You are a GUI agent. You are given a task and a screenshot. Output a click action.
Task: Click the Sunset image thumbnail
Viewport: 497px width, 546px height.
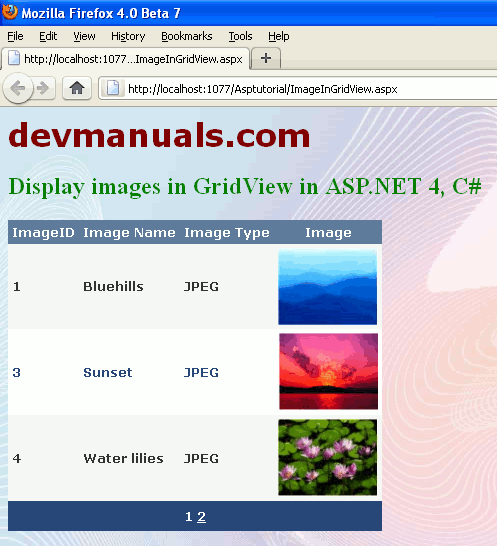(x=328, y=372)
